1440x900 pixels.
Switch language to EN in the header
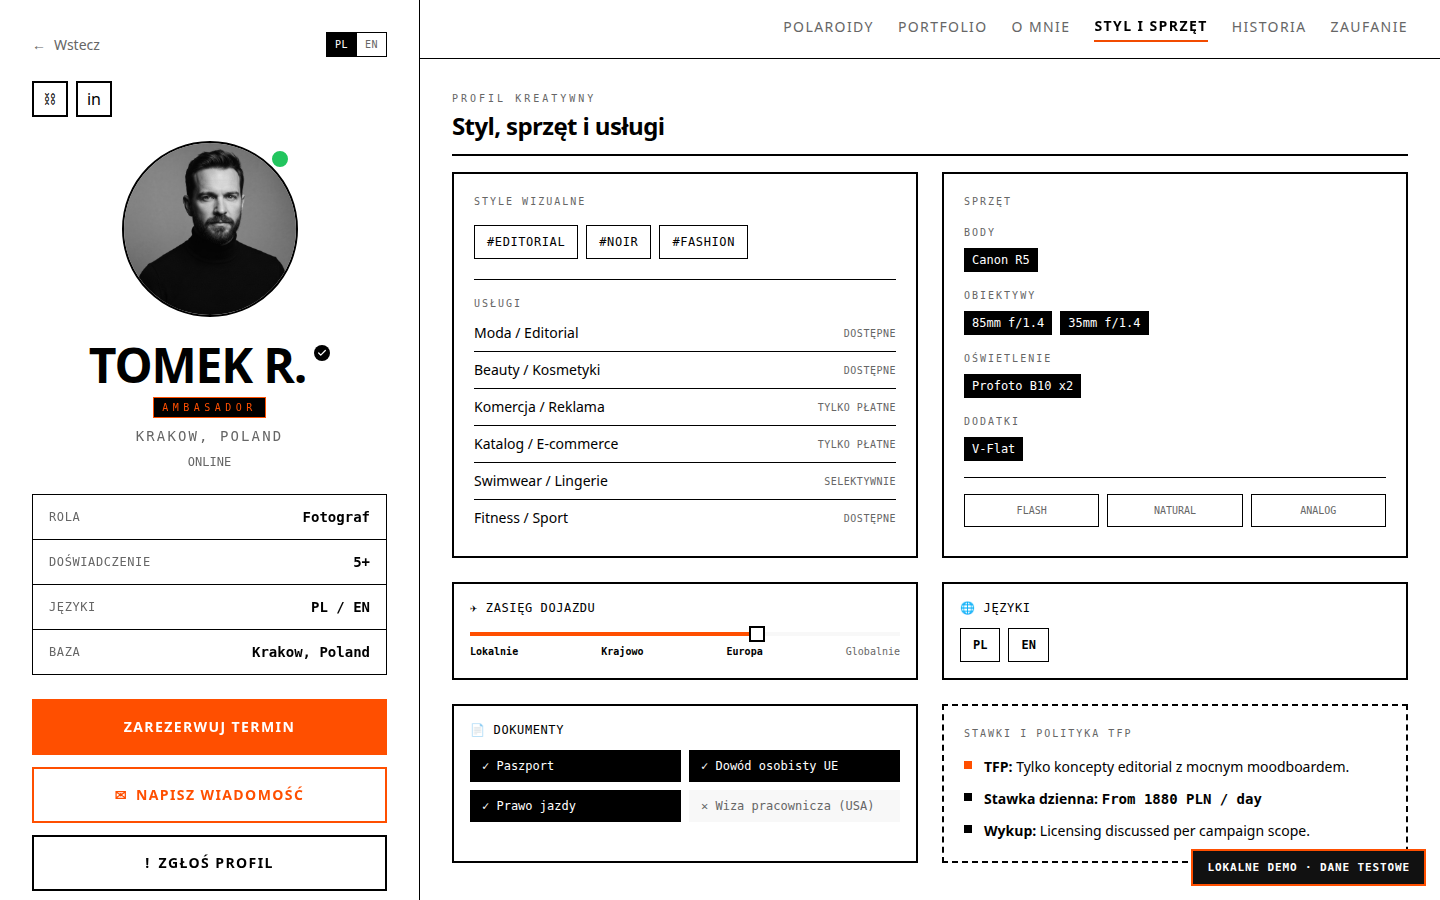click(x=371, y=45)
